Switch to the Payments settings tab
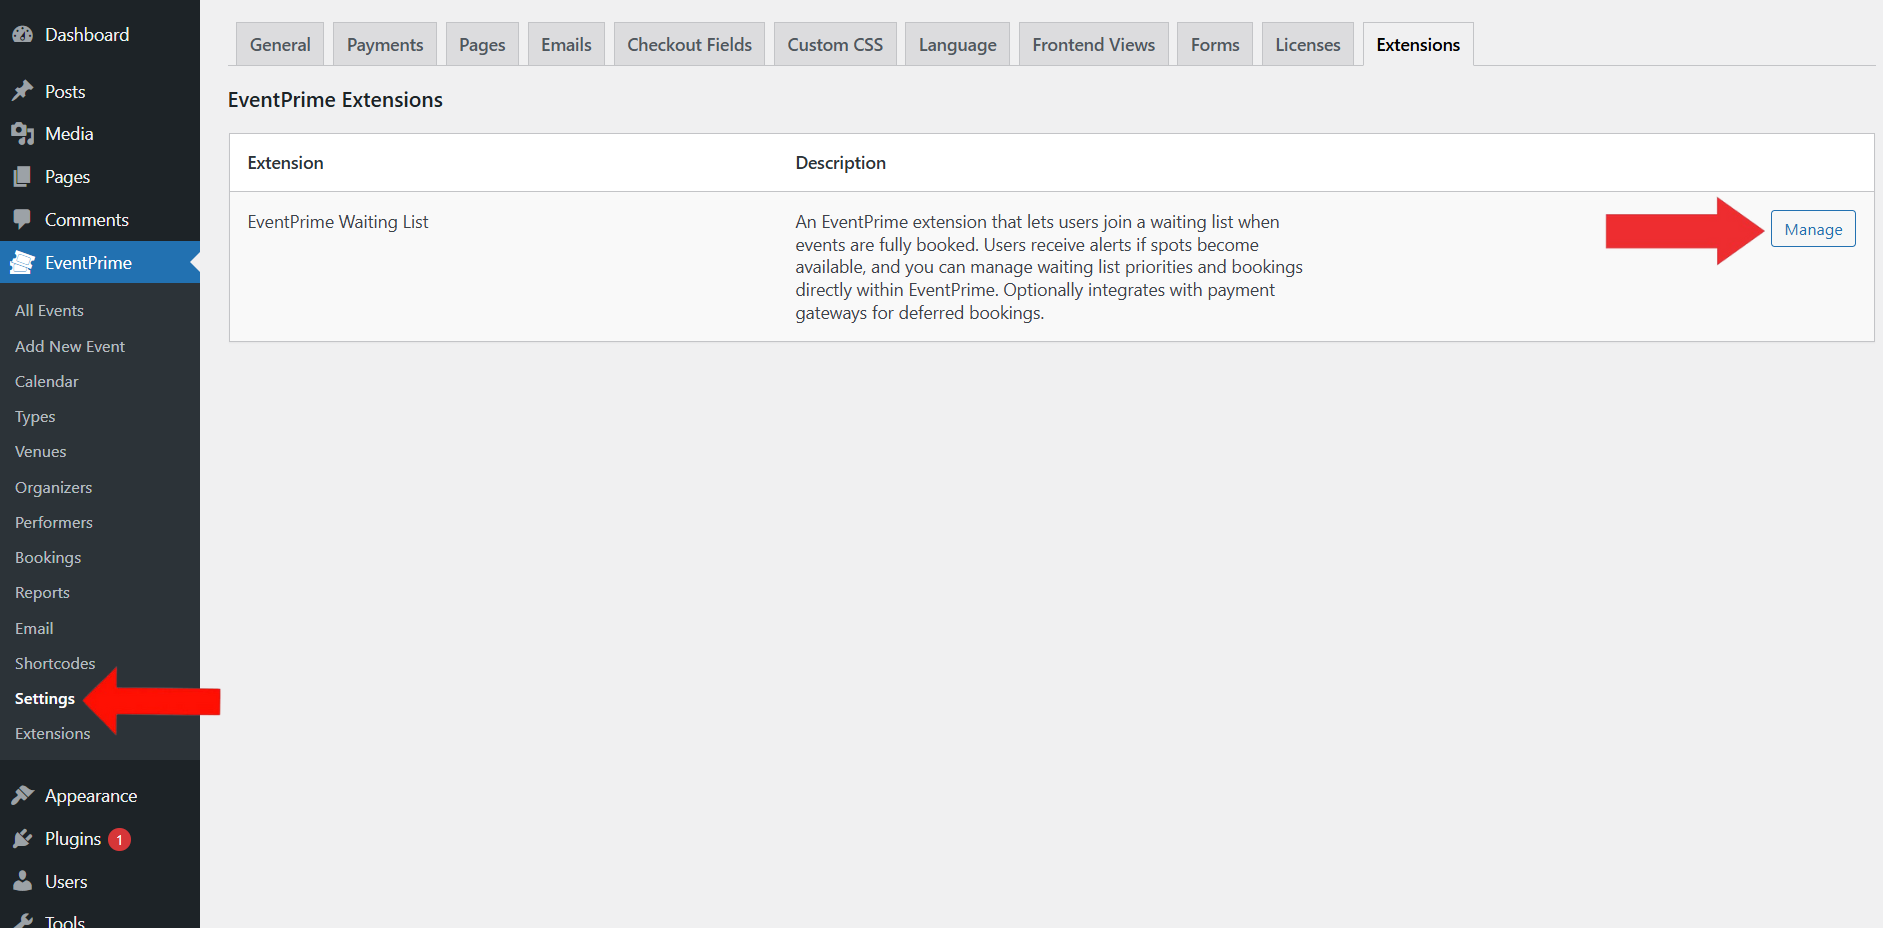 385,45
